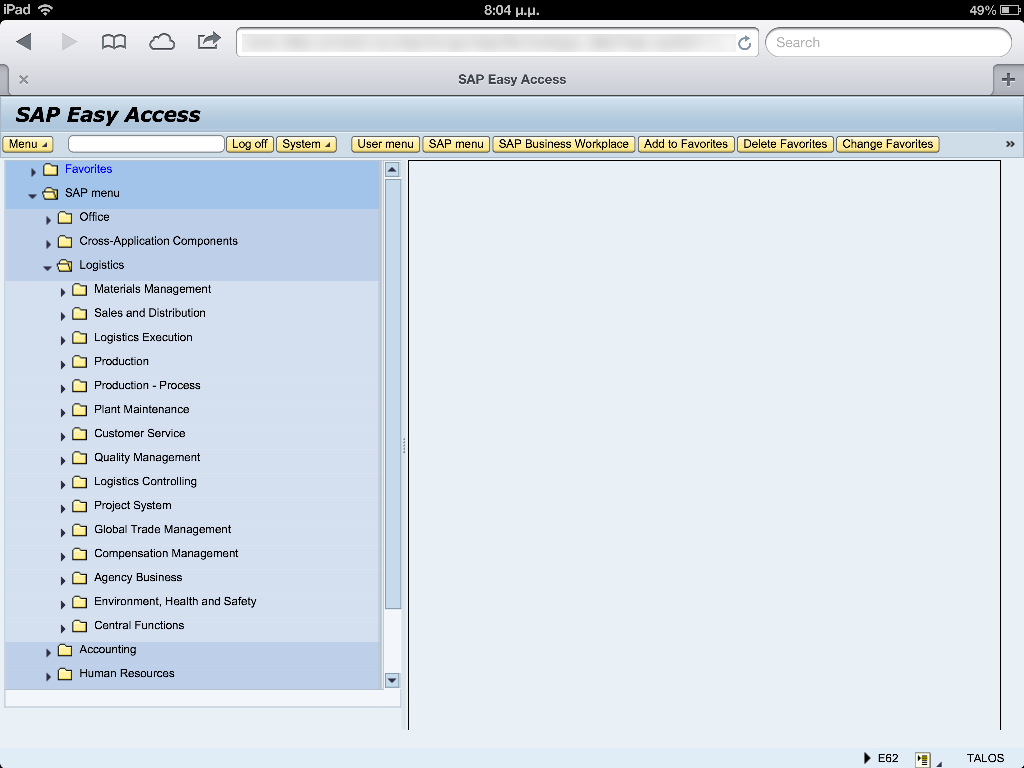
Task: Open the bookmarks book icon
Action: [114, 42]
